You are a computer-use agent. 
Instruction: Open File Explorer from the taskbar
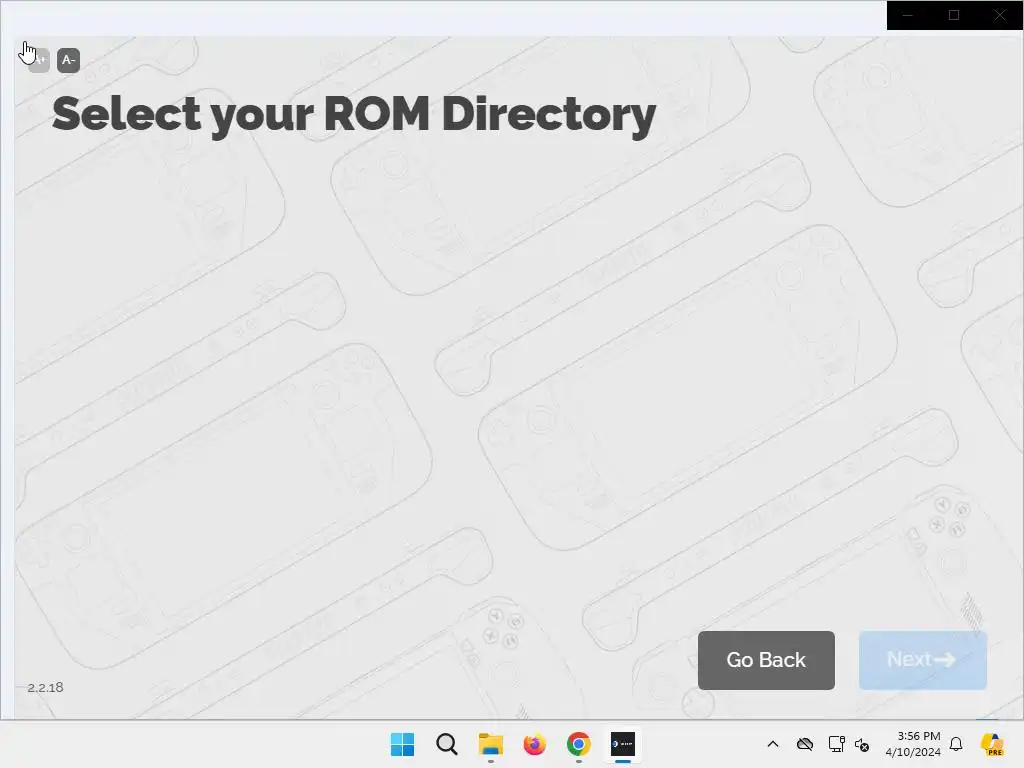point(490,744)
